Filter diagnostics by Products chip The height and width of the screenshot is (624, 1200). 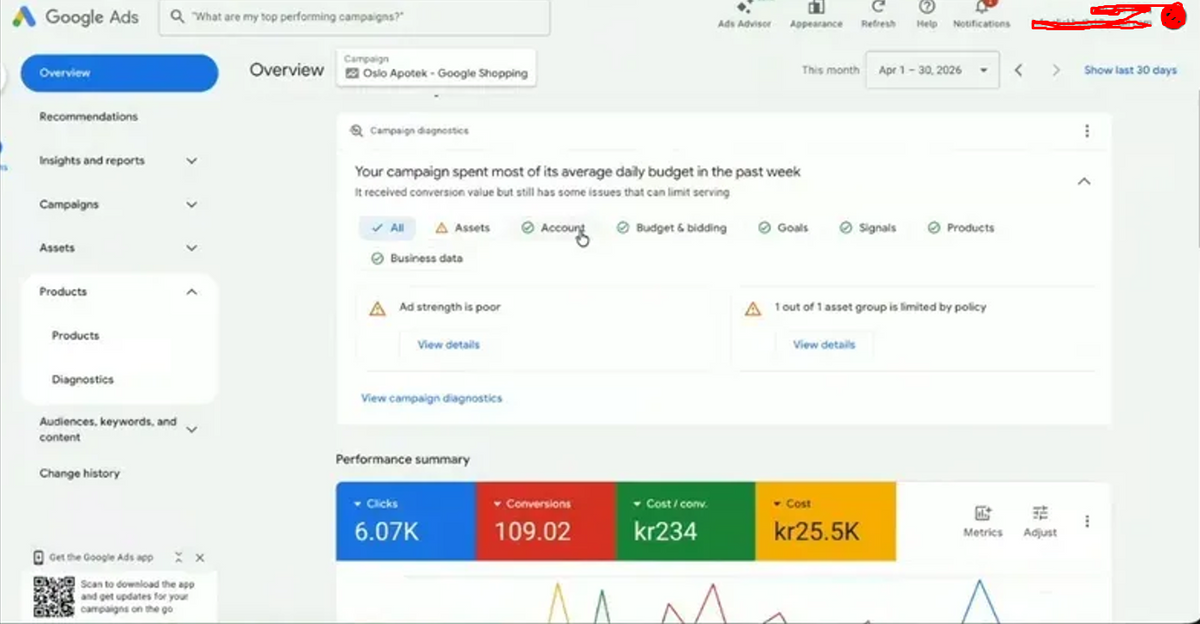(x=961, y=228)
